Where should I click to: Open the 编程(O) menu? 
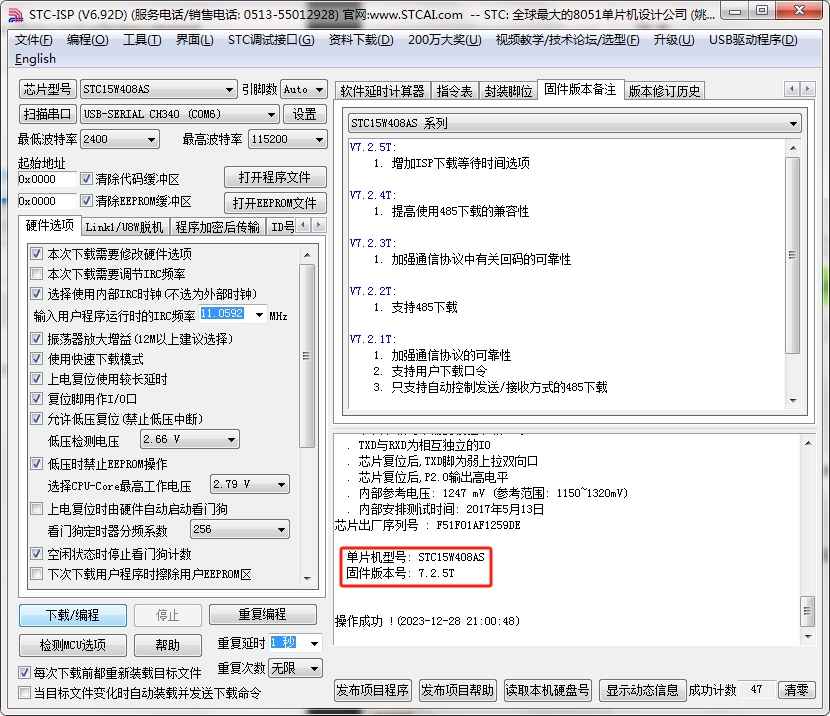tap(88, 40)
